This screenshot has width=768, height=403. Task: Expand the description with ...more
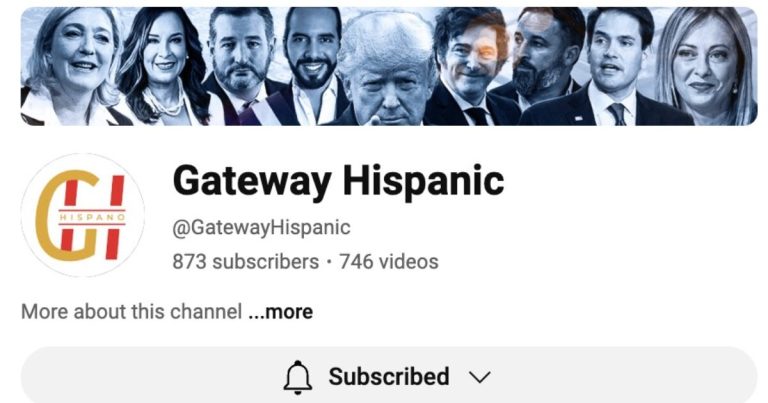pyautogui.click(x=281, y=311)
